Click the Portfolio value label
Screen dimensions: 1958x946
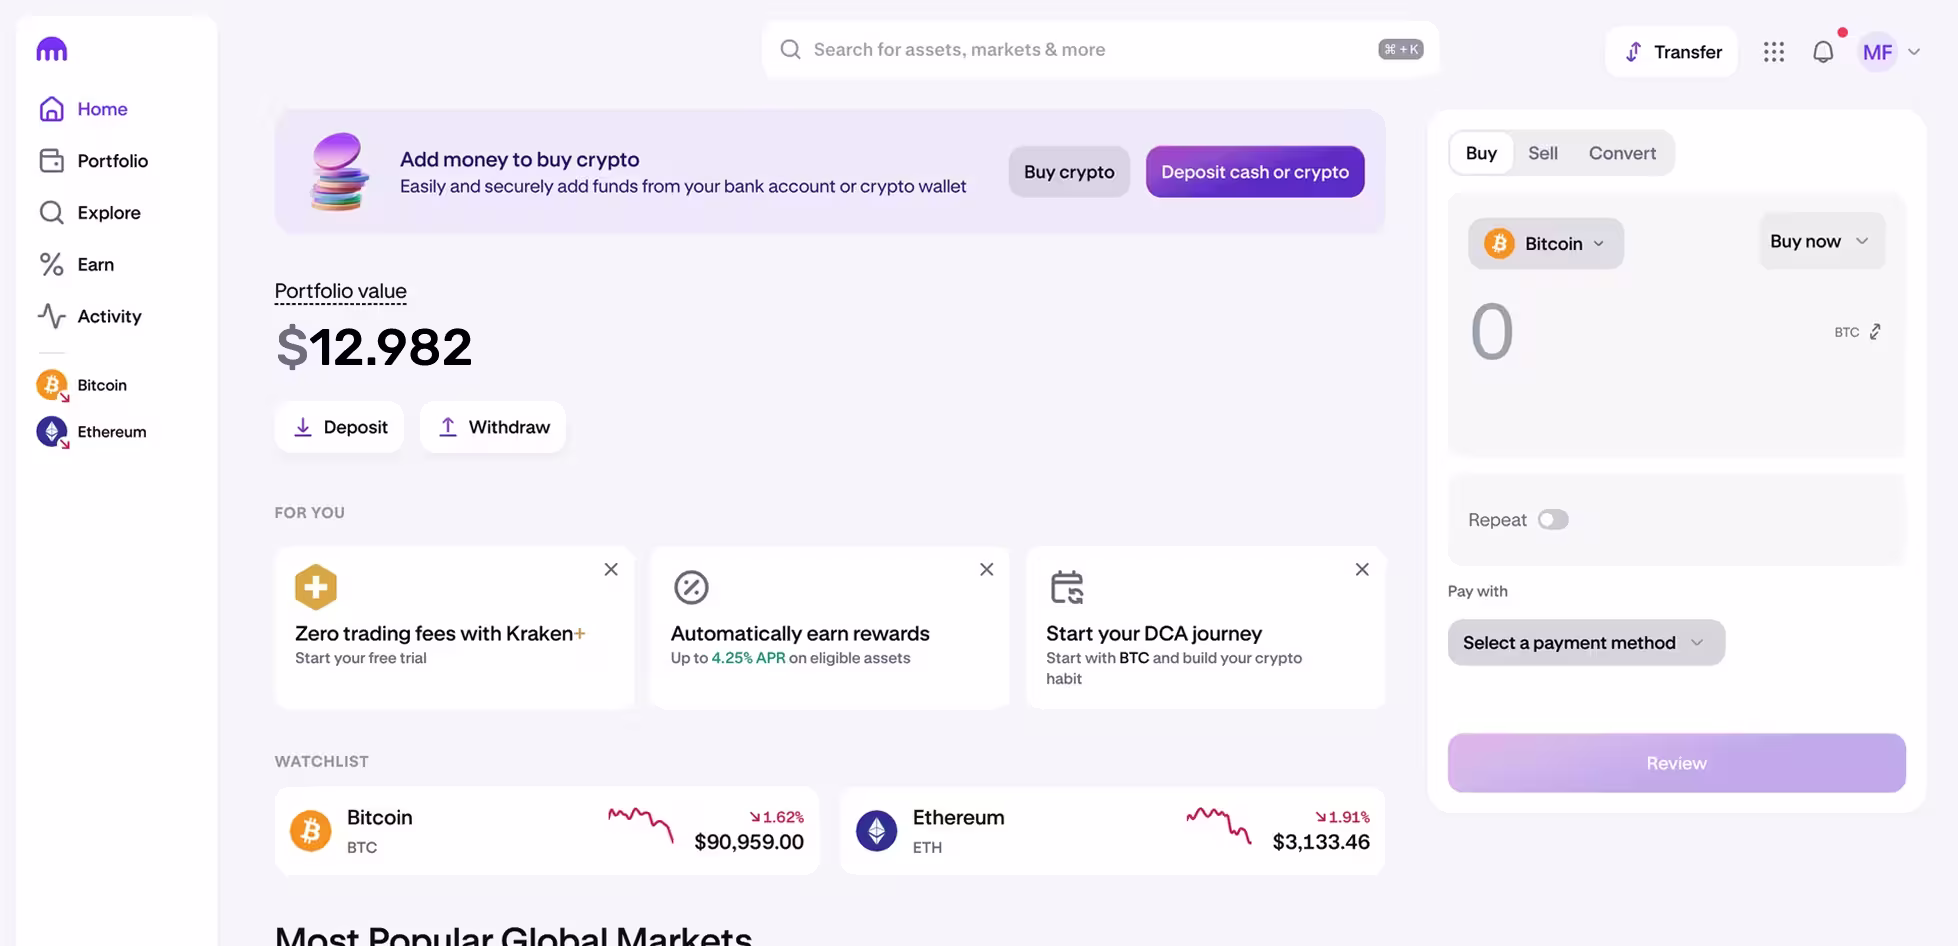coord(341,291)
